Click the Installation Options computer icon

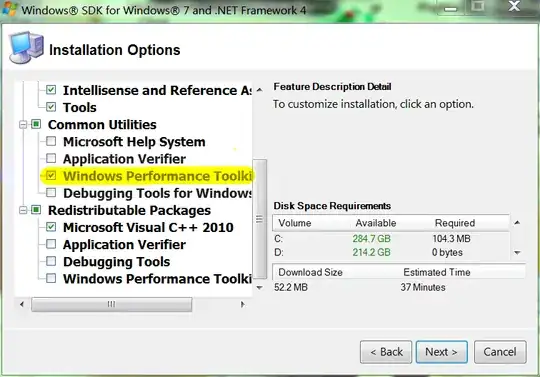pyautogui.click(x=27, y=48)
